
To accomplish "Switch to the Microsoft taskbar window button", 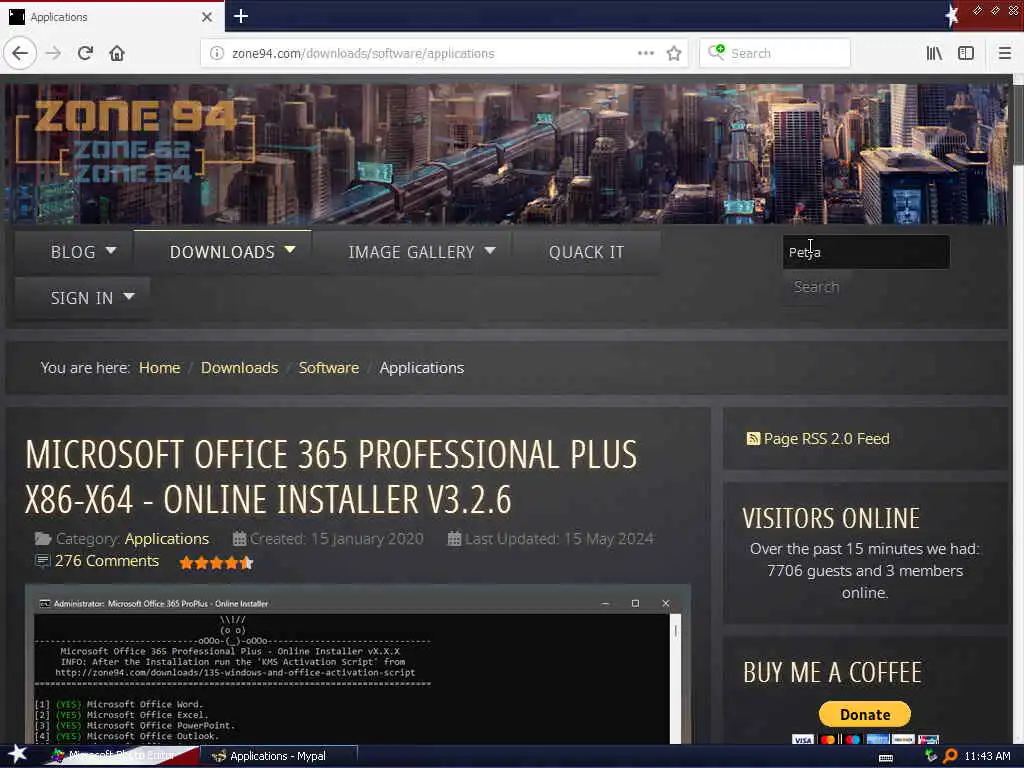I will (x=121, y=756).
